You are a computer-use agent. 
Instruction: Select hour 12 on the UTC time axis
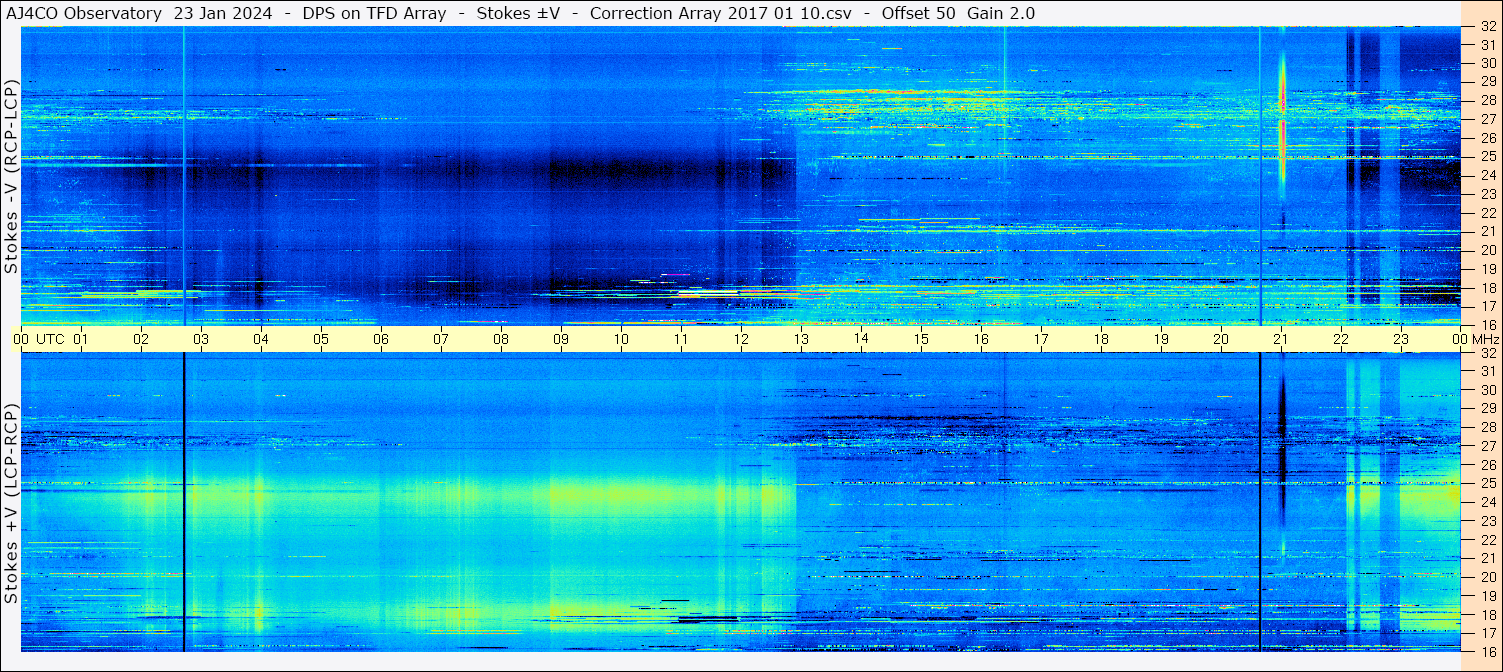tap(741, 339)
